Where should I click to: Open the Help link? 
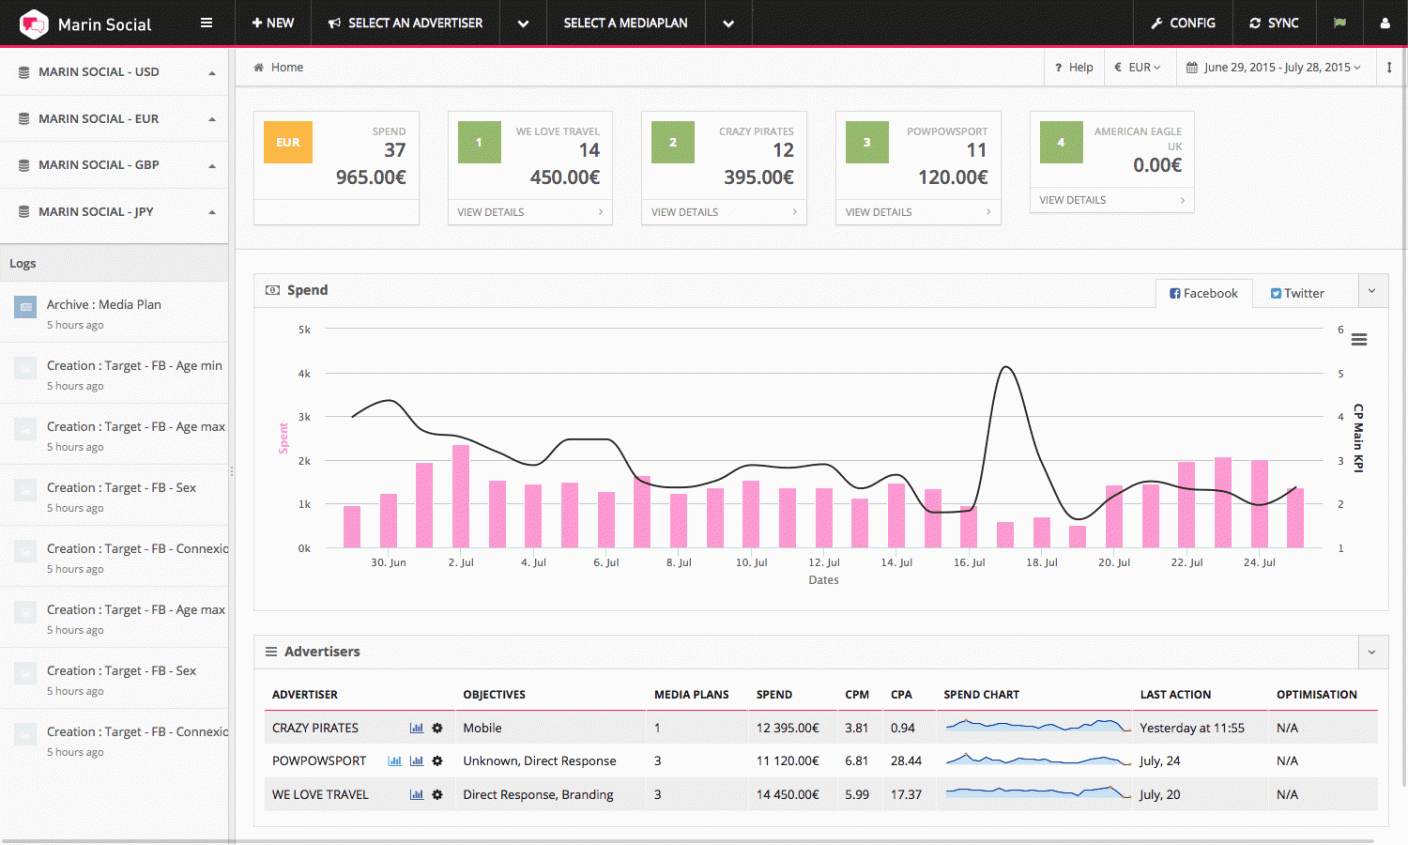tap(1073, 67)
